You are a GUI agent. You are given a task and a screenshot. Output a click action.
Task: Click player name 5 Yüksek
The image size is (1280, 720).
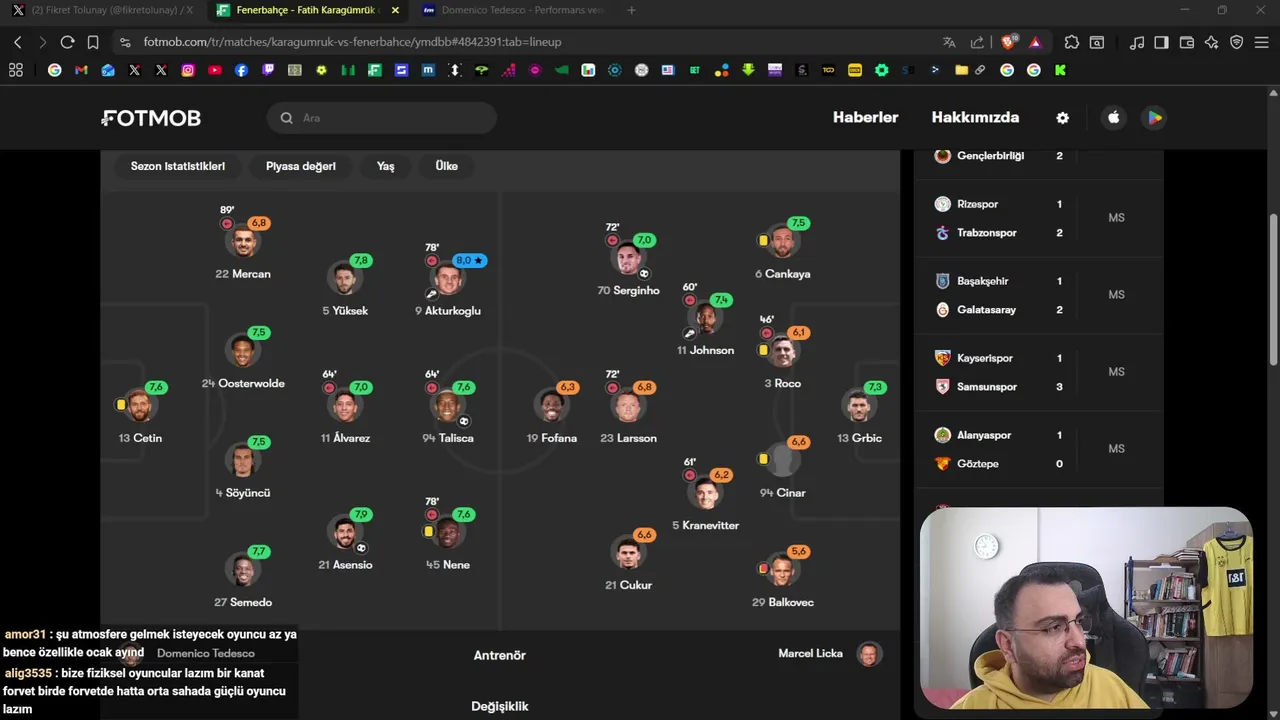point(345,311)
